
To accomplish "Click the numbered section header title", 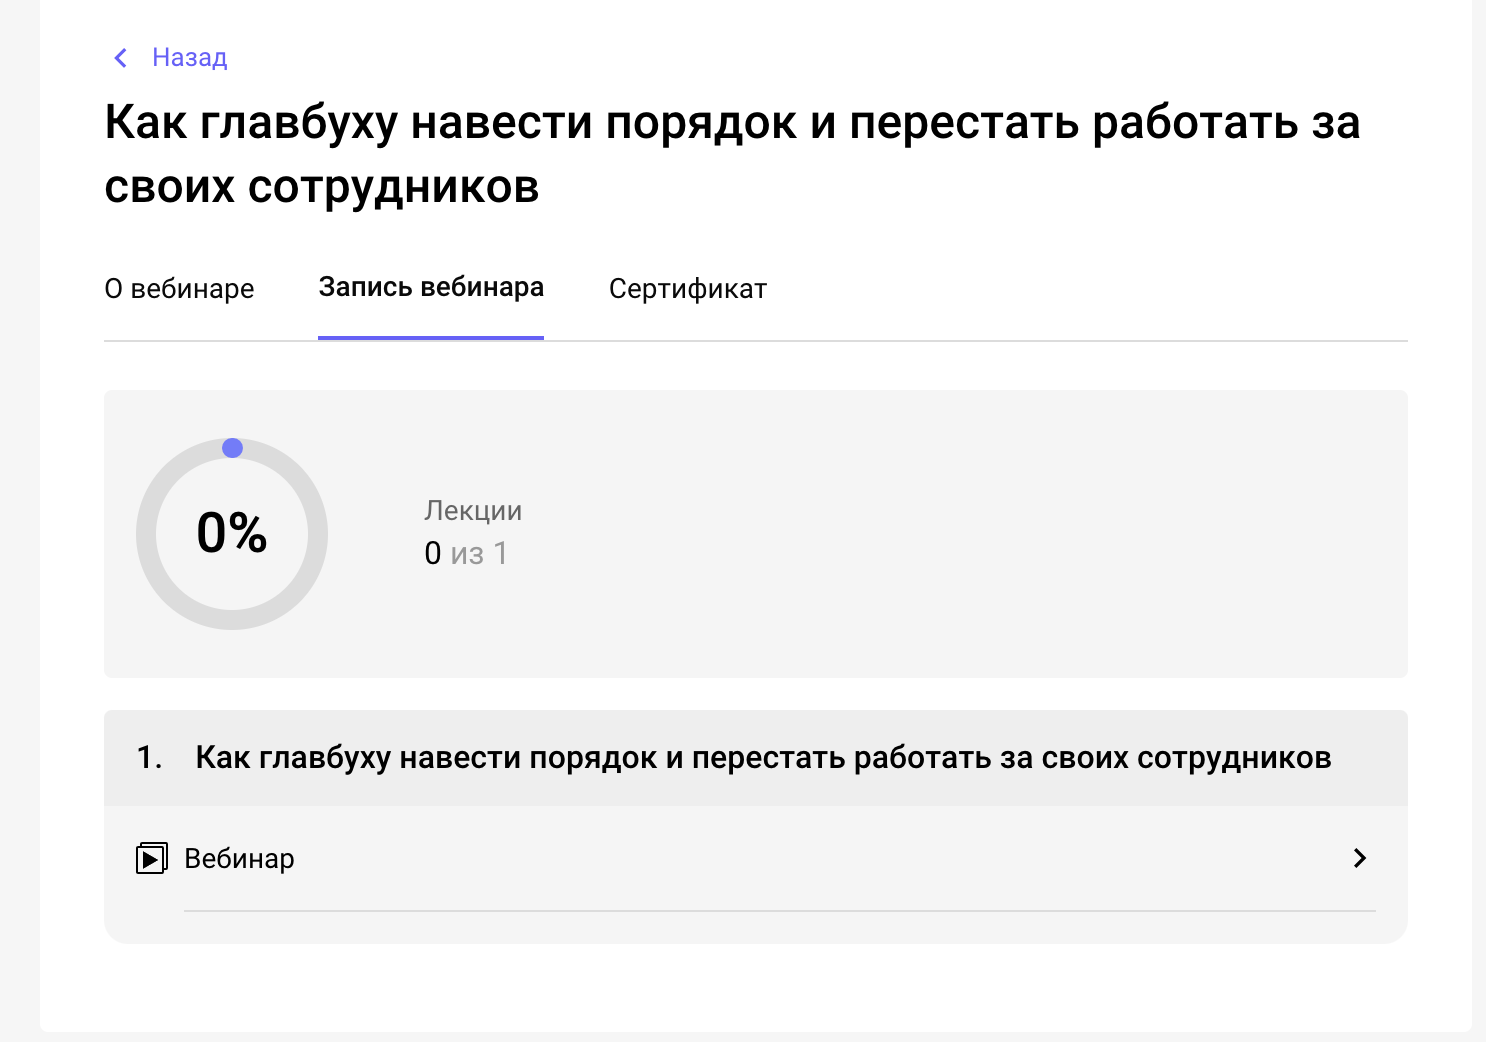I will tap(762, 758).
